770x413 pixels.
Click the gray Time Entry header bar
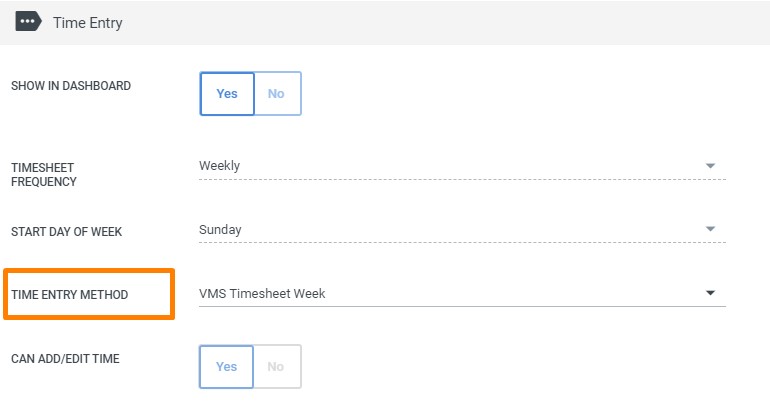pos(385,23)
